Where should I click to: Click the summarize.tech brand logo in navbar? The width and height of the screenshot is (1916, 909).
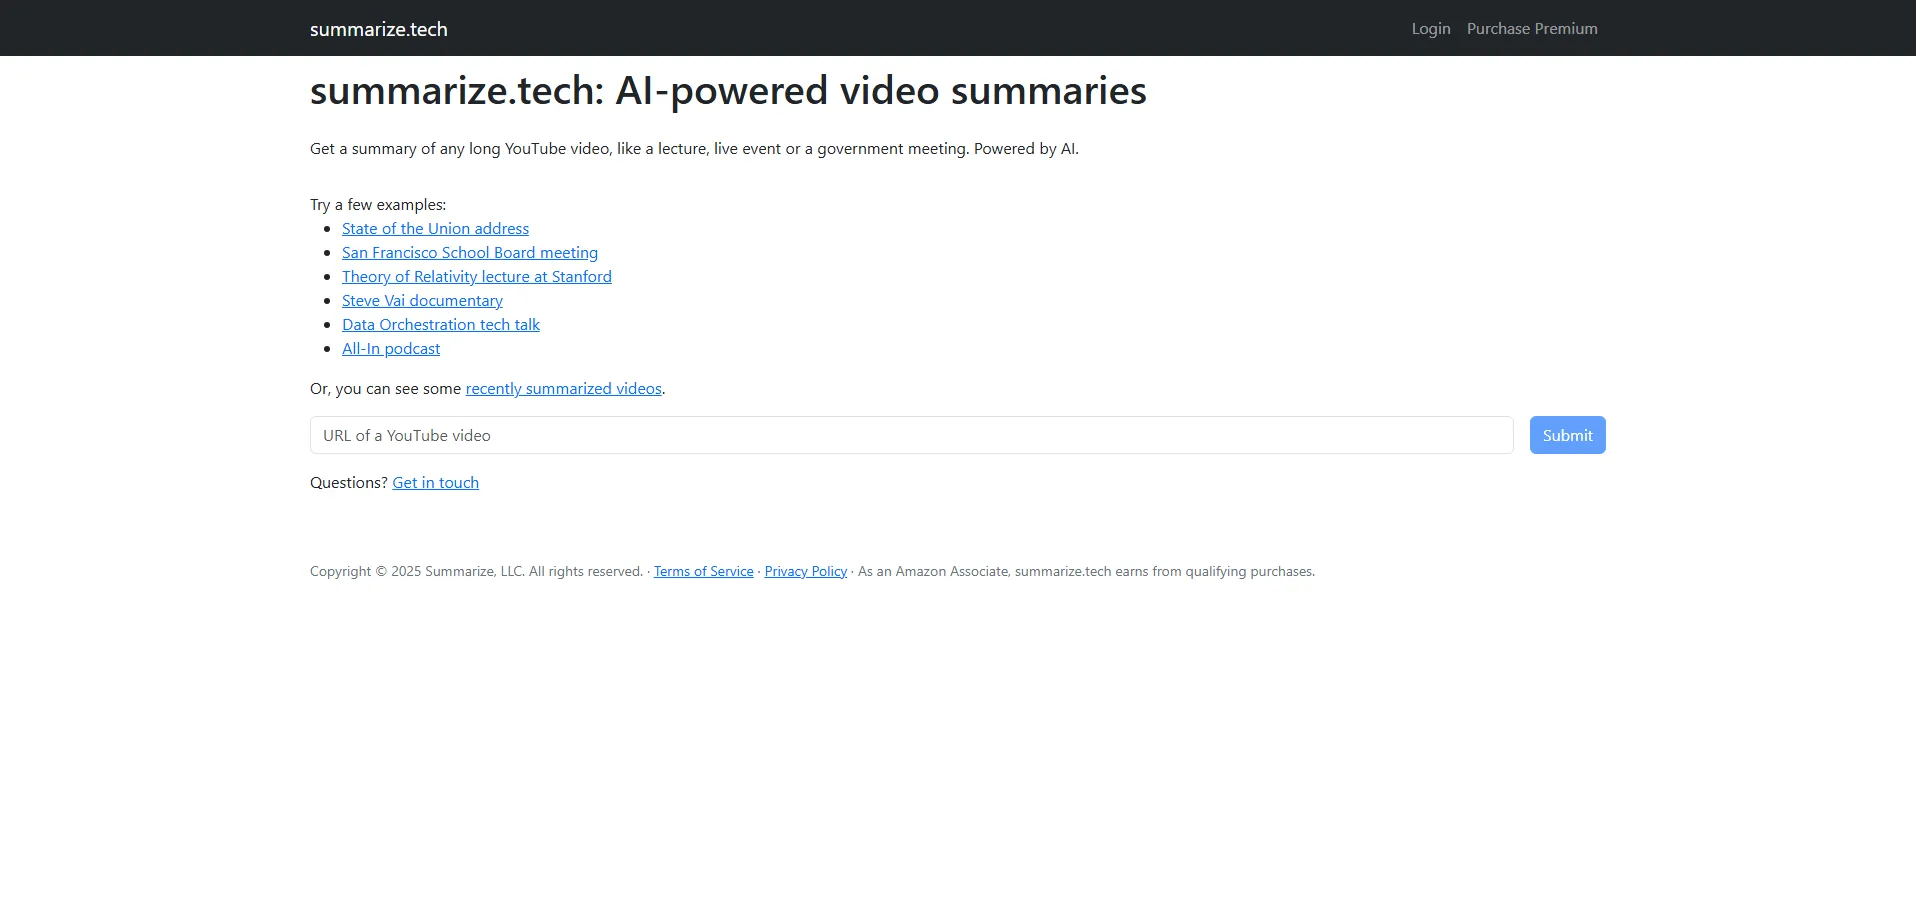click(378, 29)
